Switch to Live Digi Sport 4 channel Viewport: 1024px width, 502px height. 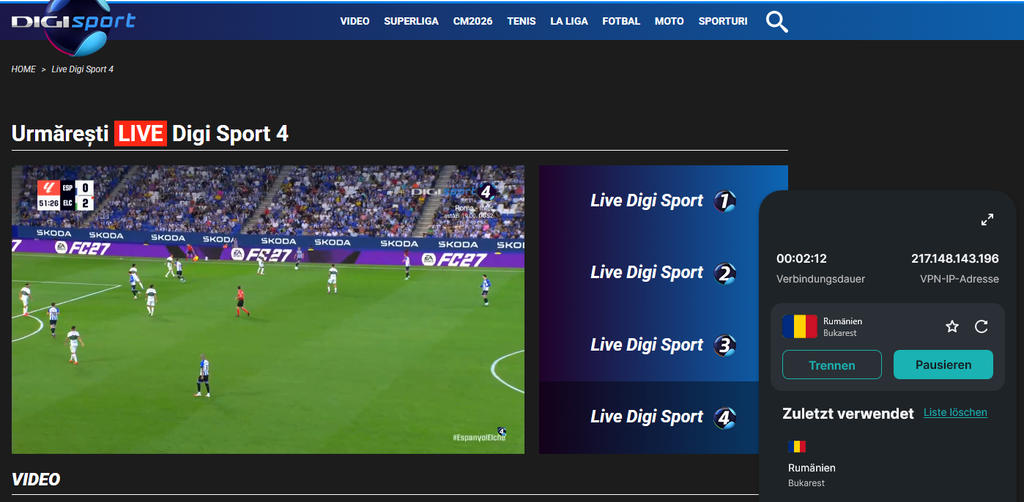(x=663, y=417)
